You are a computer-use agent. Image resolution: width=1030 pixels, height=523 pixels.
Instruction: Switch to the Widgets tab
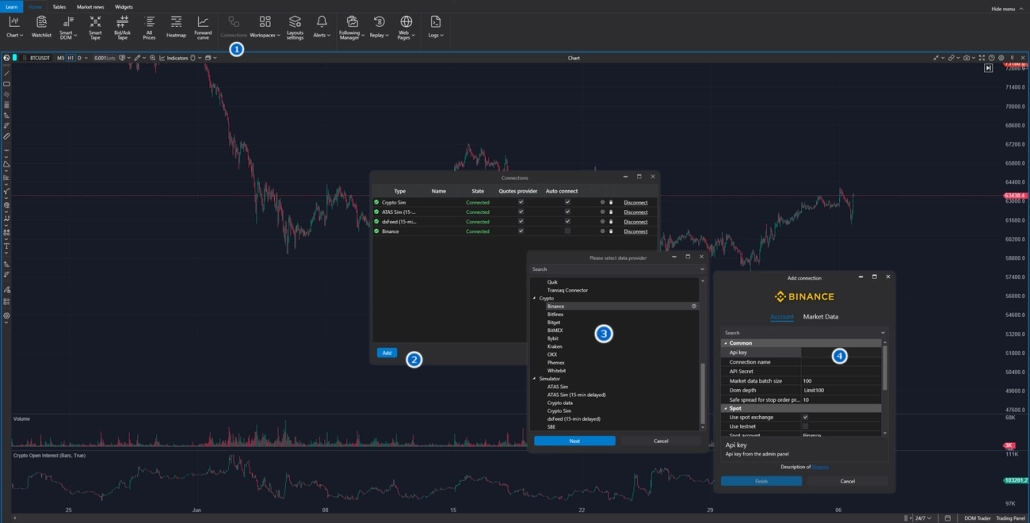click(x=123, y=7)
